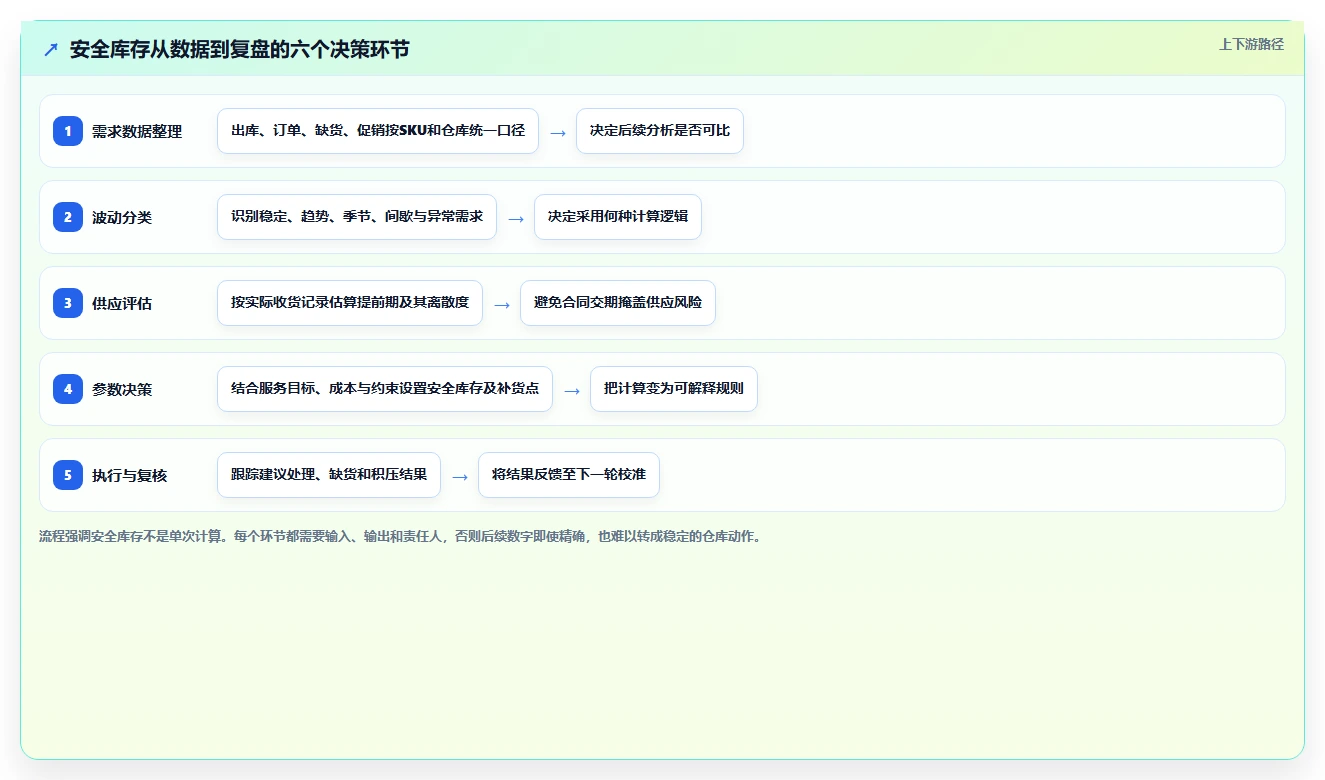Click the arrow before 把计算变为可解释规则
1325x780 pixels.
click(x=572, y=390)
